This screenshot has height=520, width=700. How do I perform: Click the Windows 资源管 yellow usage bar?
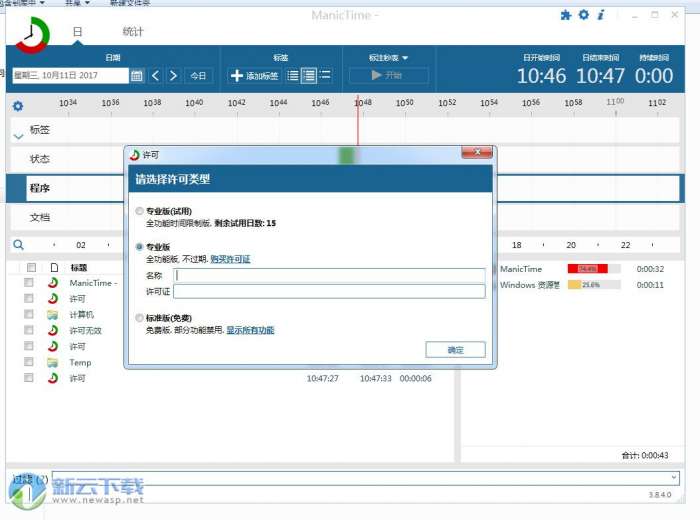pos(574,285)
